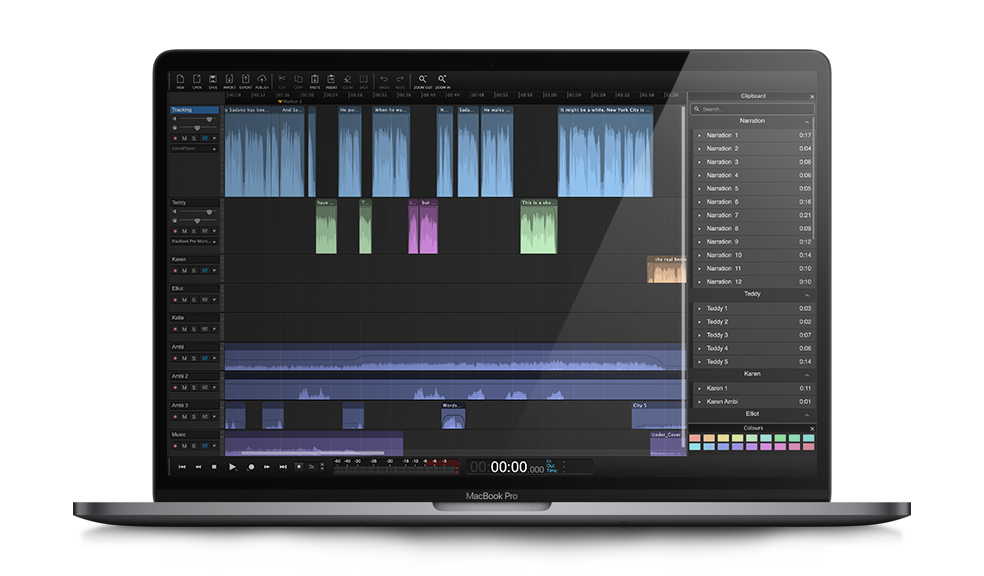Arm the Karen track for recording

coord(175,271)
